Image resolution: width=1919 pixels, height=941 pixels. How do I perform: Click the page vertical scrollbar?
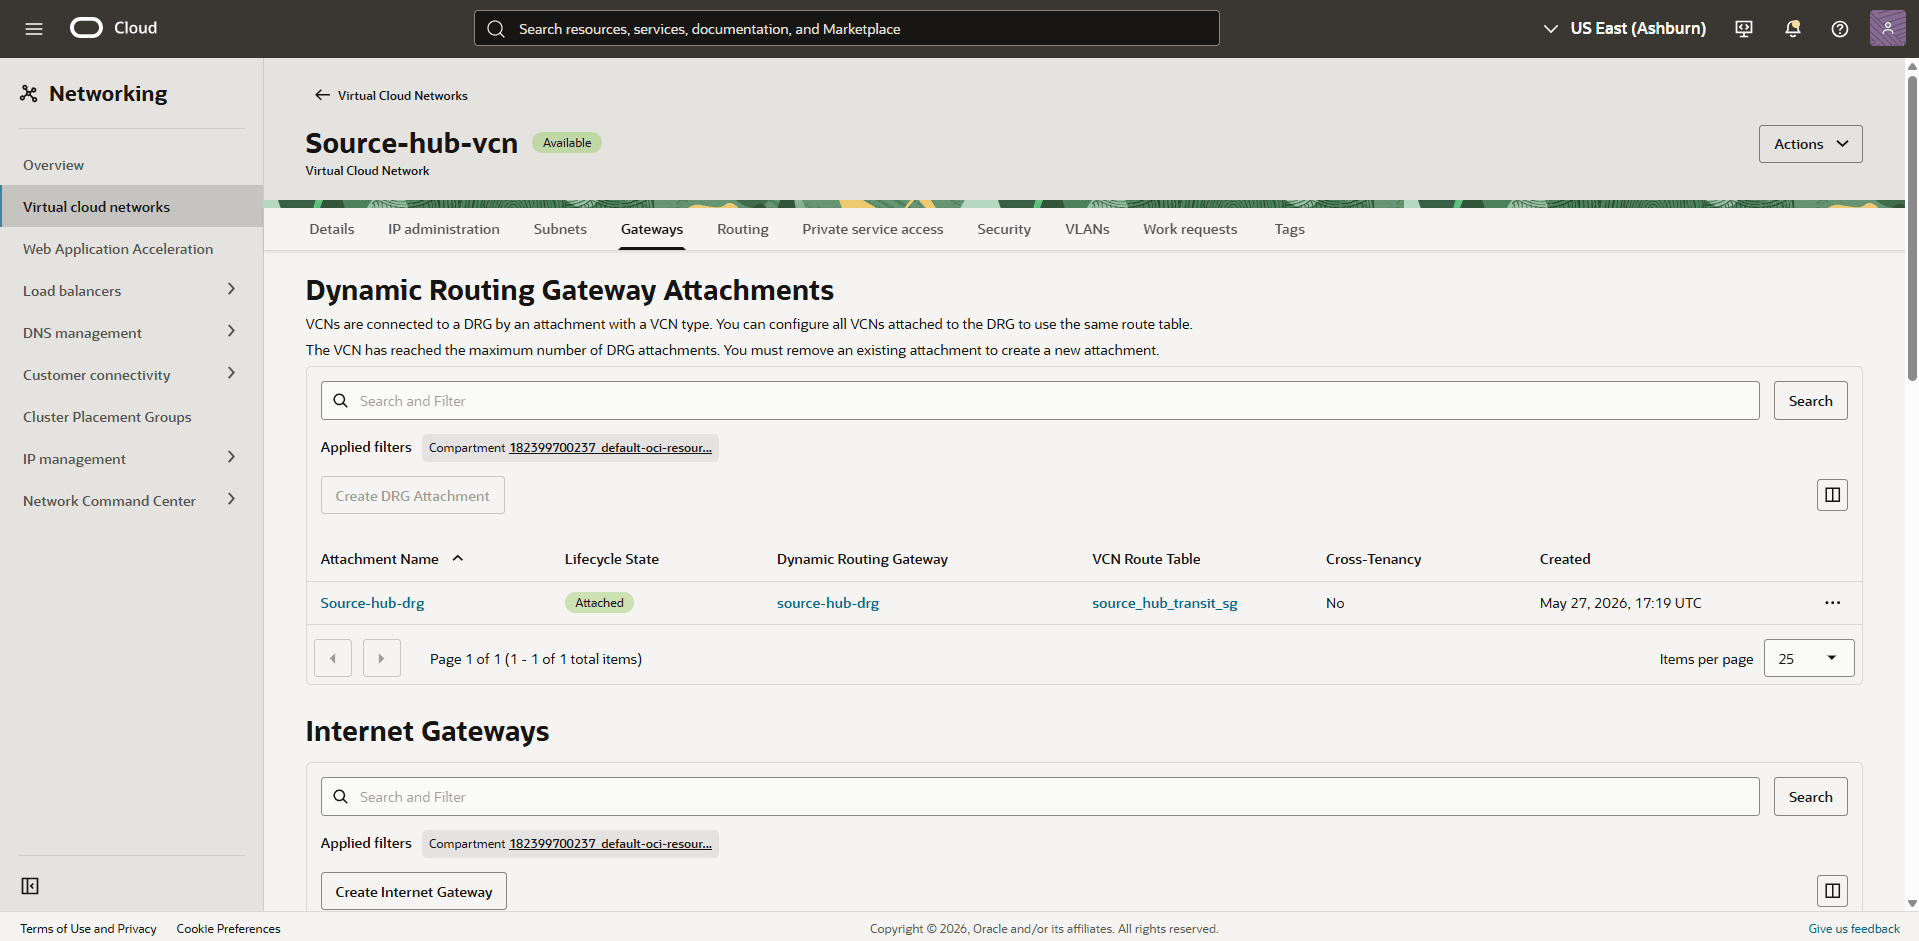[1912, 228]
